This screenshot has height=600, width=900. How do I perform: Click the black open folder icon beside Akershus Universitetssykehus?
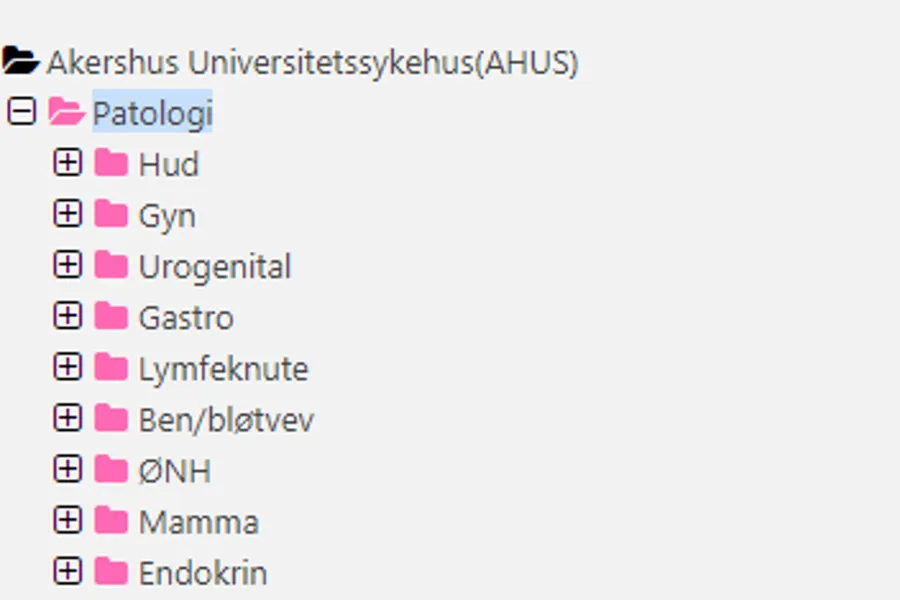[20, 62]
